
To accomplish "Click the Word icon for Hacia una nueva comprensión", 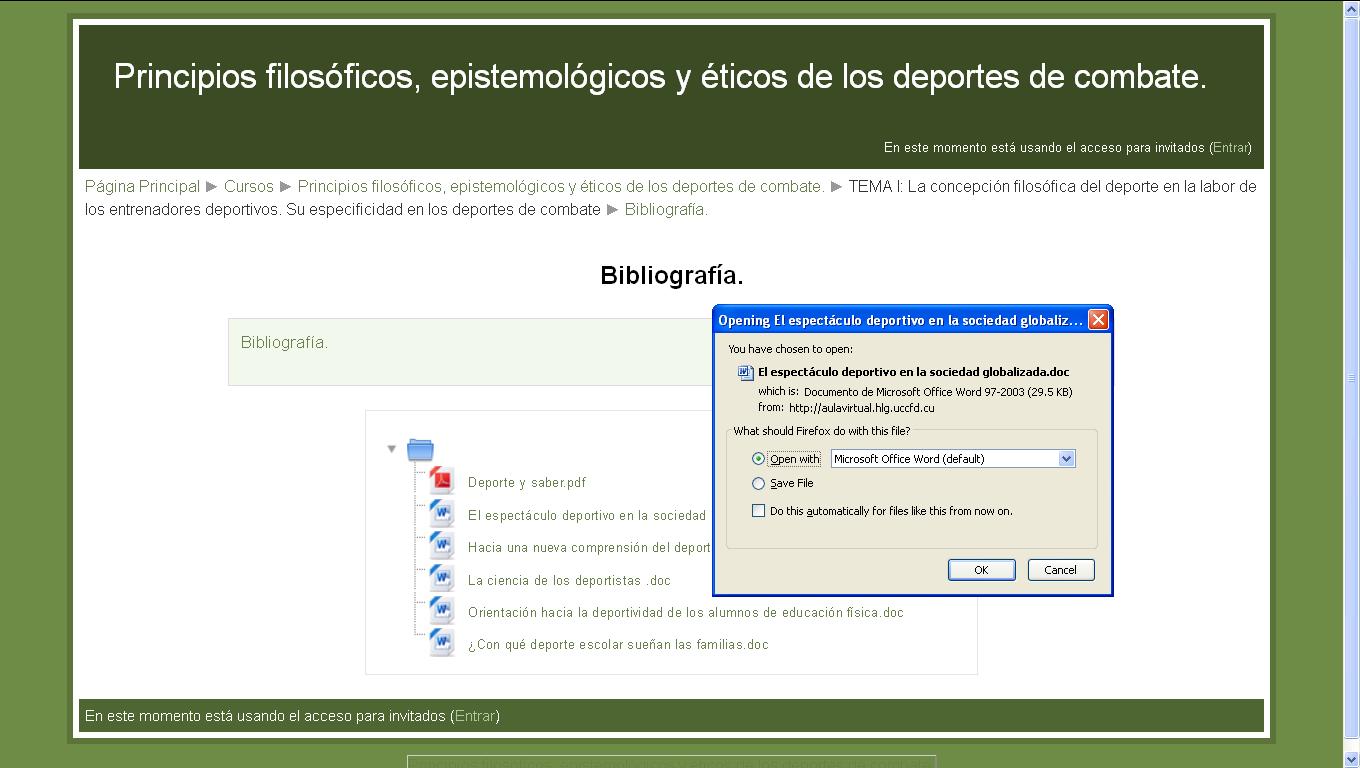I will 442,545.
